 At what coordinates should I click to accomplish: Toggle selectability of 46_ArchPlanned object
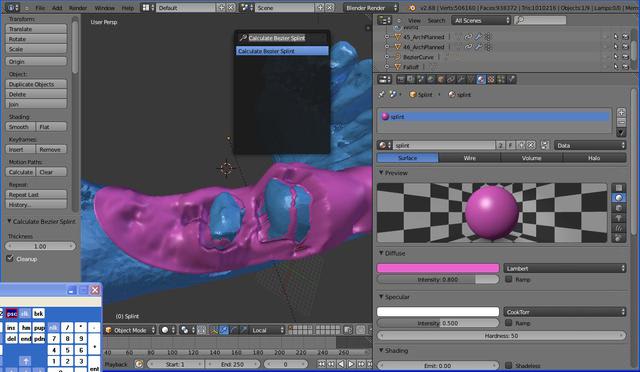click(x=616, y=47)
